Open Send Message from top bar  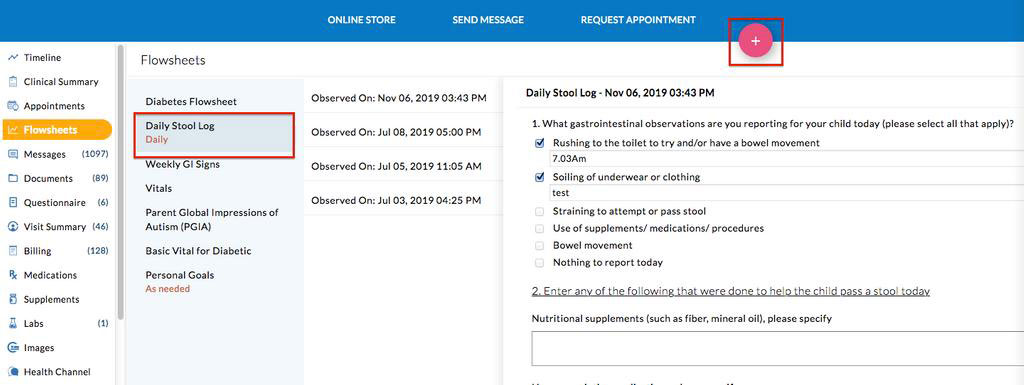(488, 20)
